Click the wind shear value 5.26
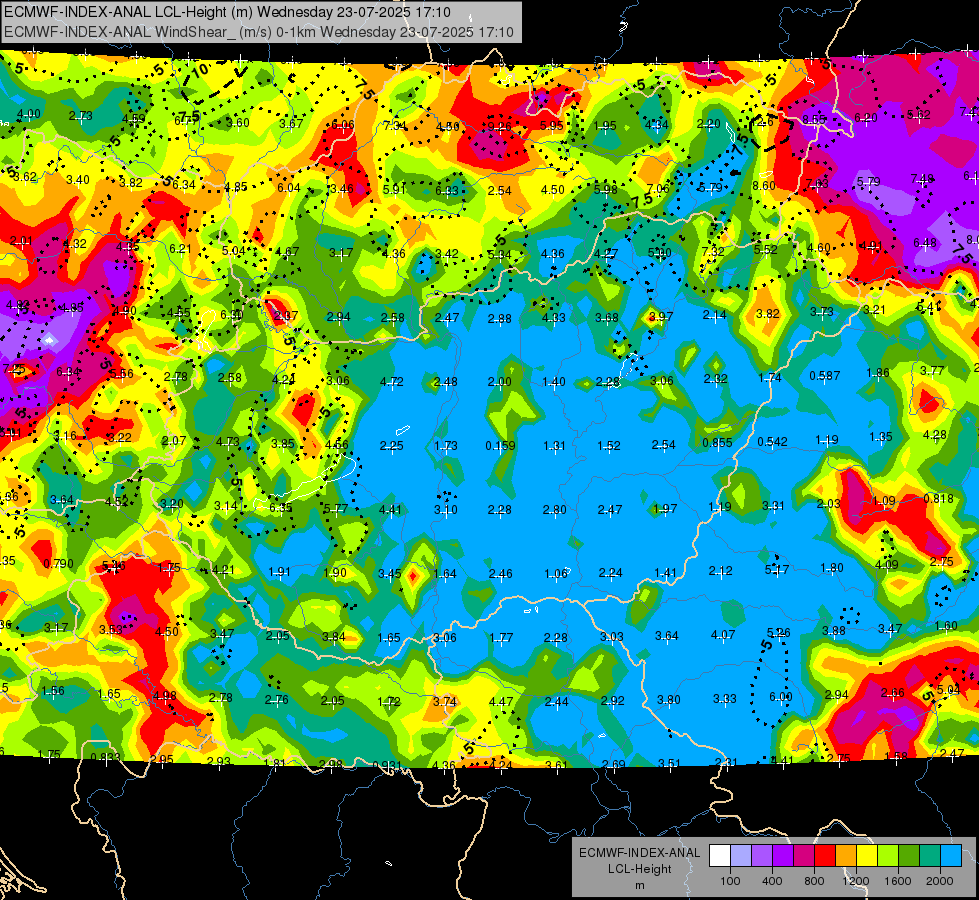Image resolution: width=979 pixels, height=900 pixels. pos(779,633)
